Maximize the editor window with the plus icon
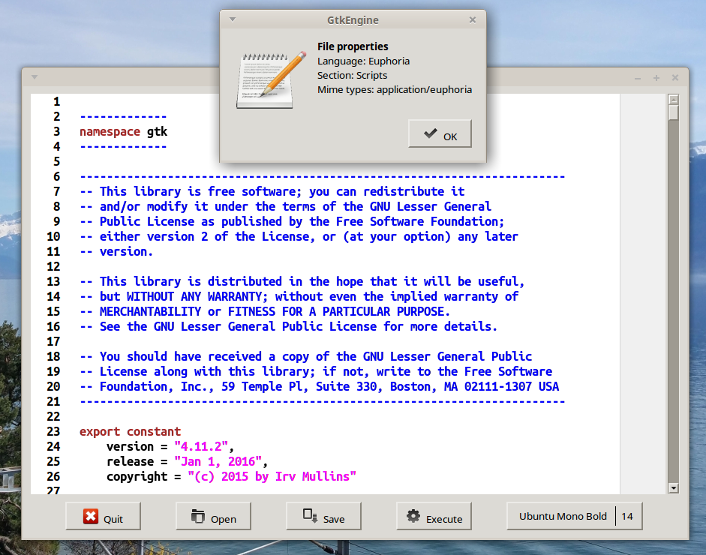Image resolution: width=706 pixels, height=555 pixels. (x=656, y=77)
